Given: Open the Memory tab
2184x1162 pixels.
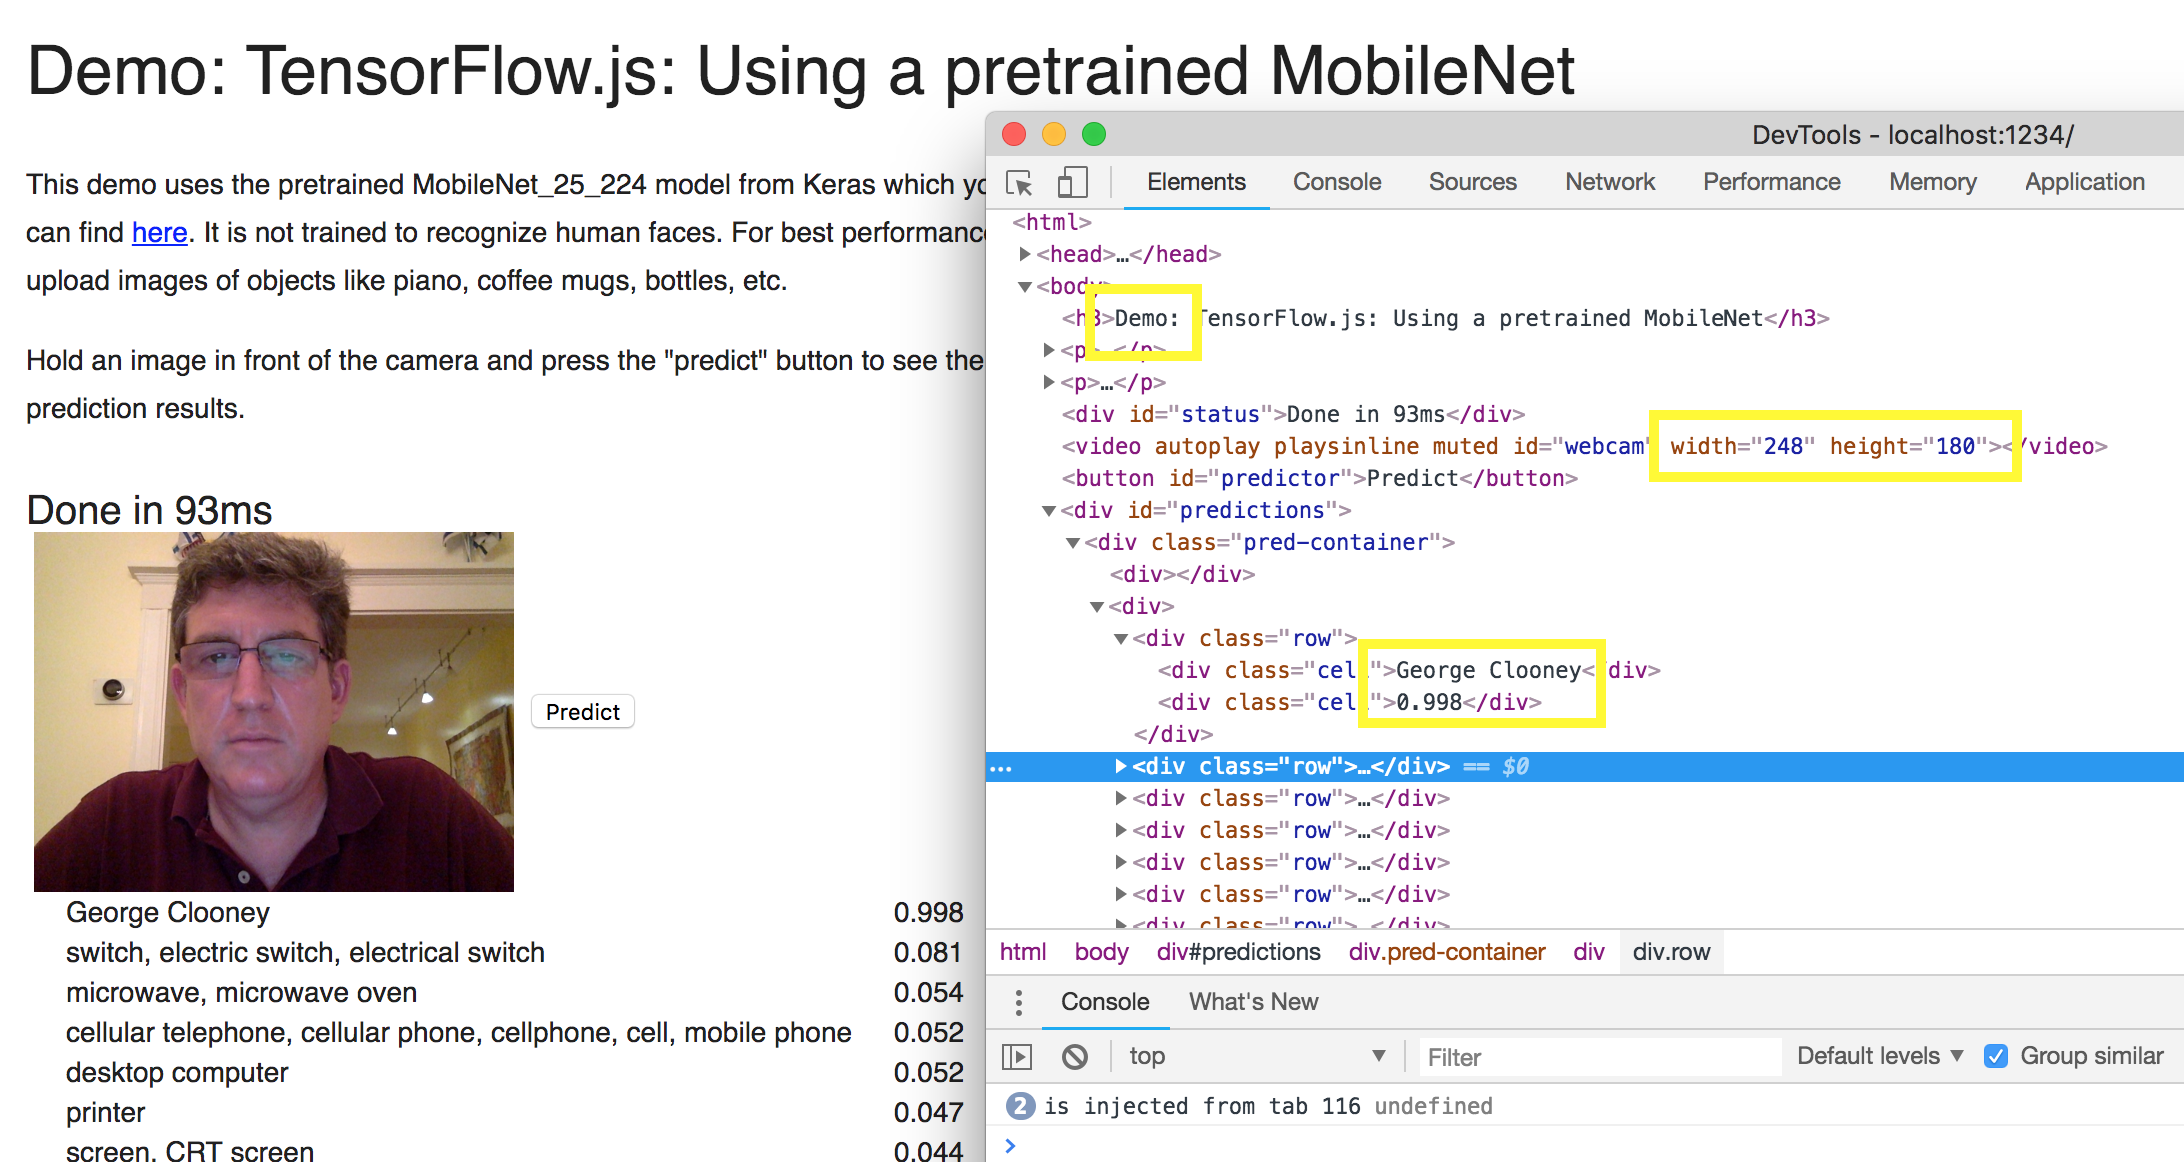Looking at the screenshot, I should point(1932,182).
